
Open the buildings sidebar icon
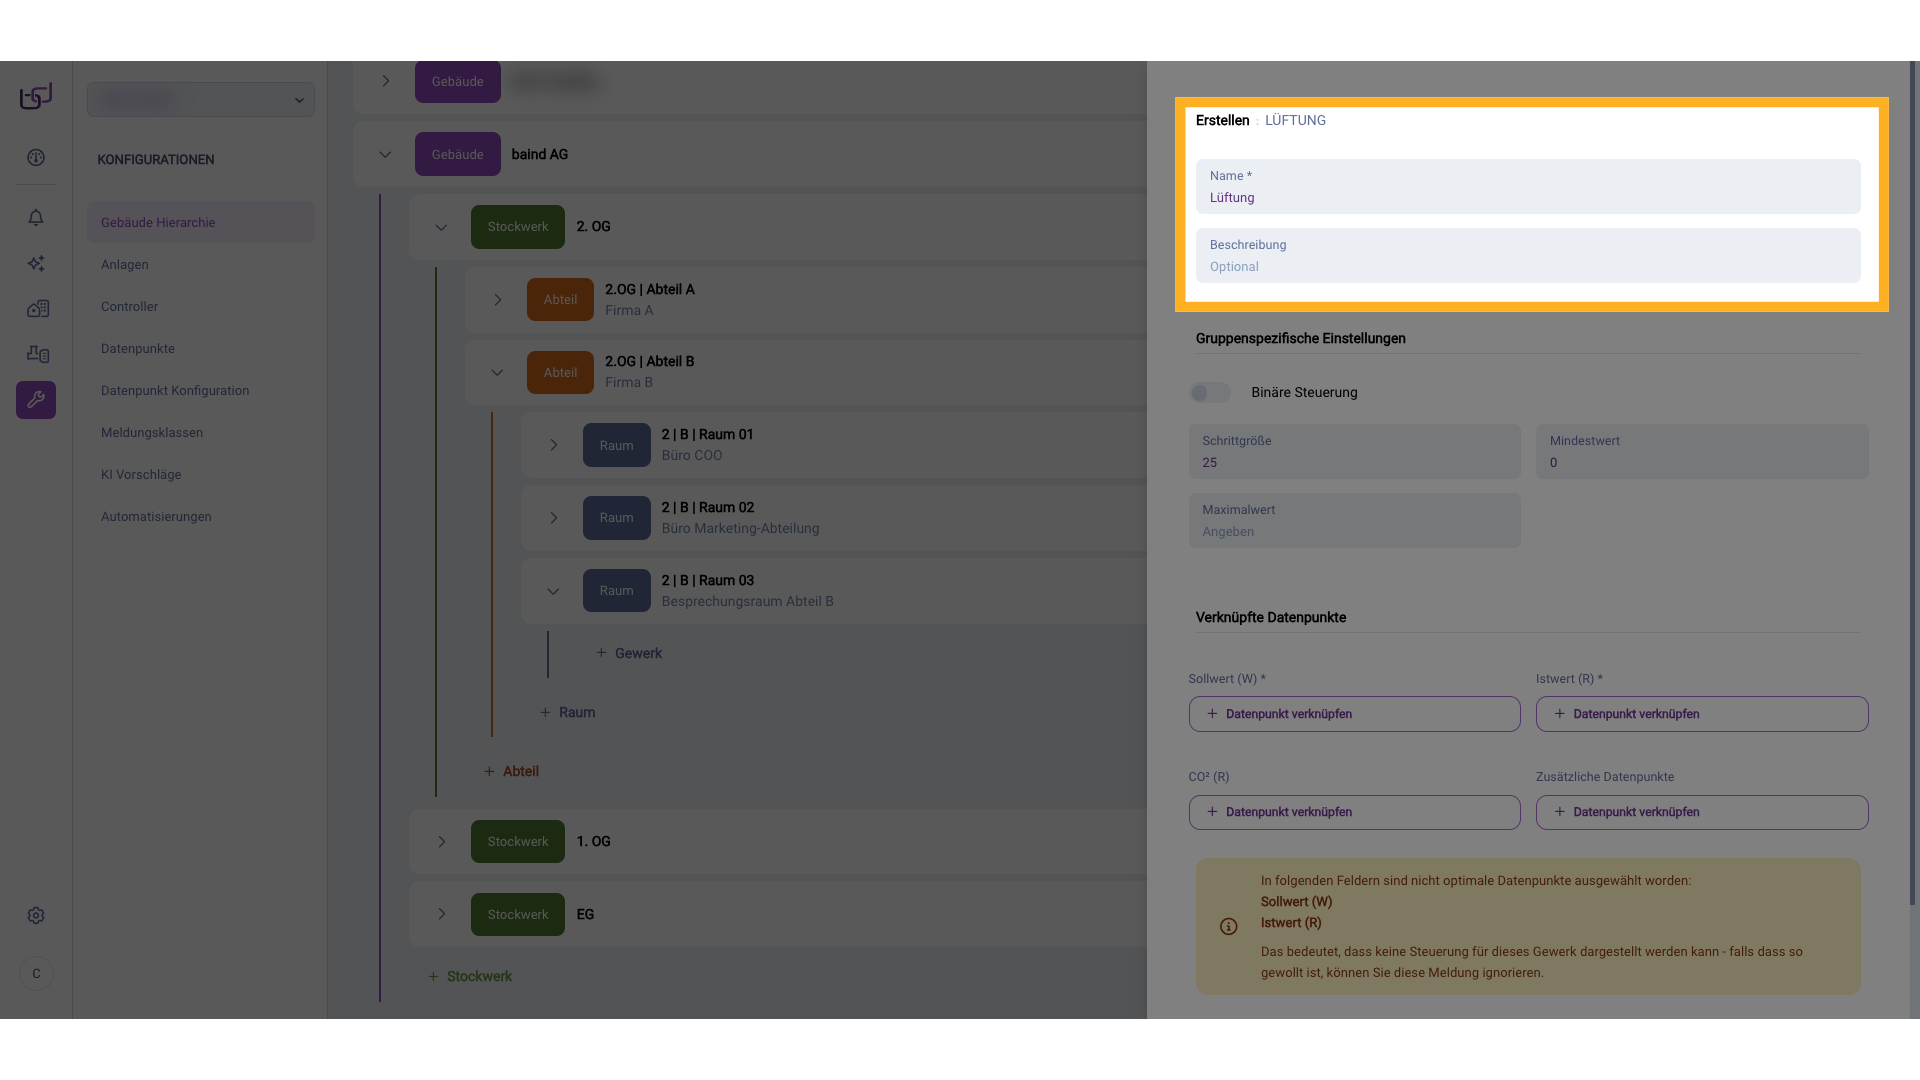(x=36, y=309)
